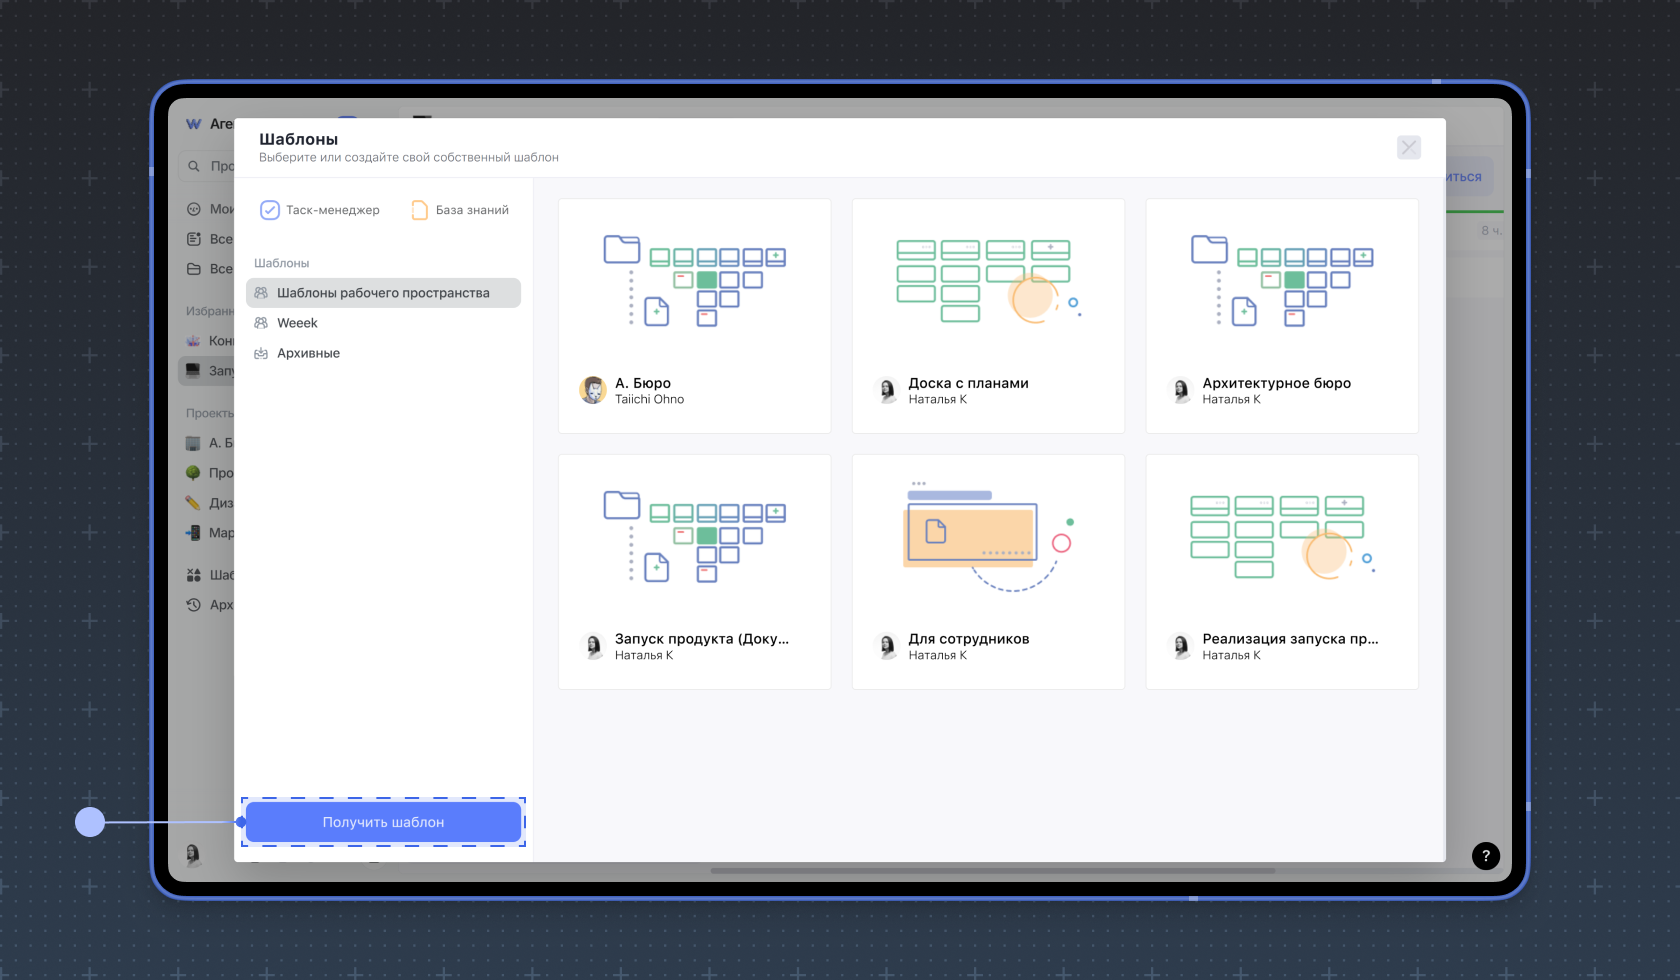Click the help question mark icon
The width and height of the screenshot is (1680, 980).
(x=1485, y=855)
